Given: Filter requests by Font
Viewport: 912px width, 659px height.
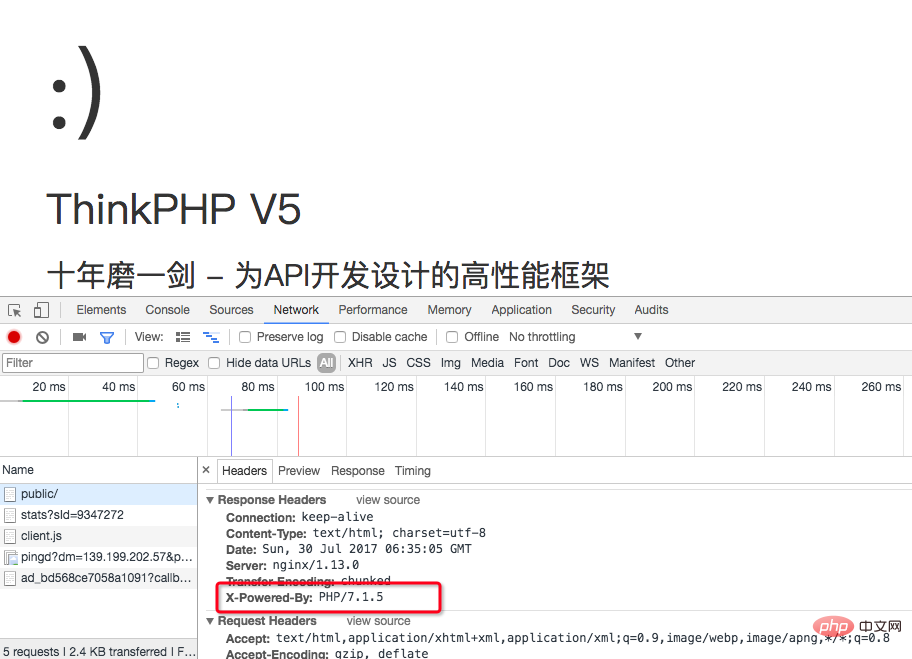Looking at the screenshot, I should tap(526, 363).
